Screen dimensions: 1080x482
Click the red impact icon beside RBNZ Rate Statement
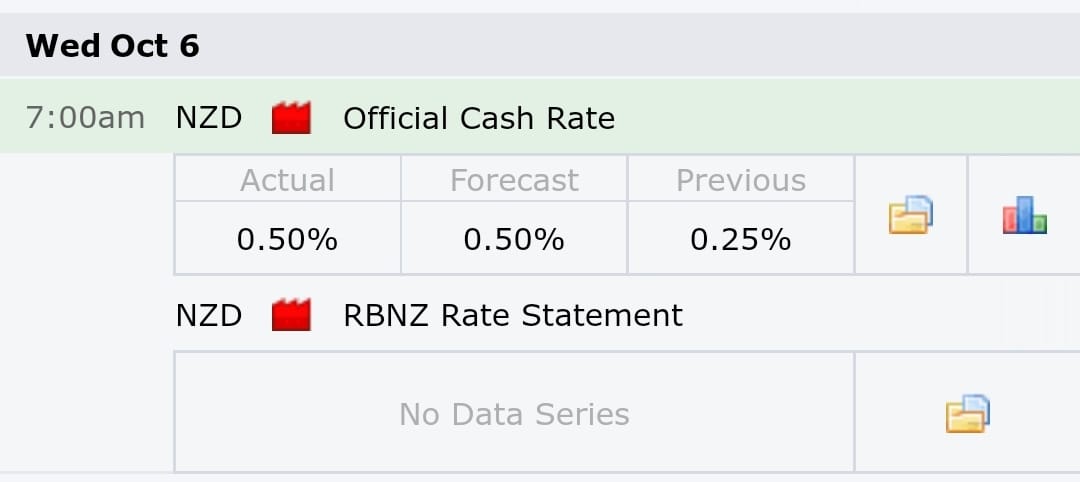pos(291,315)
